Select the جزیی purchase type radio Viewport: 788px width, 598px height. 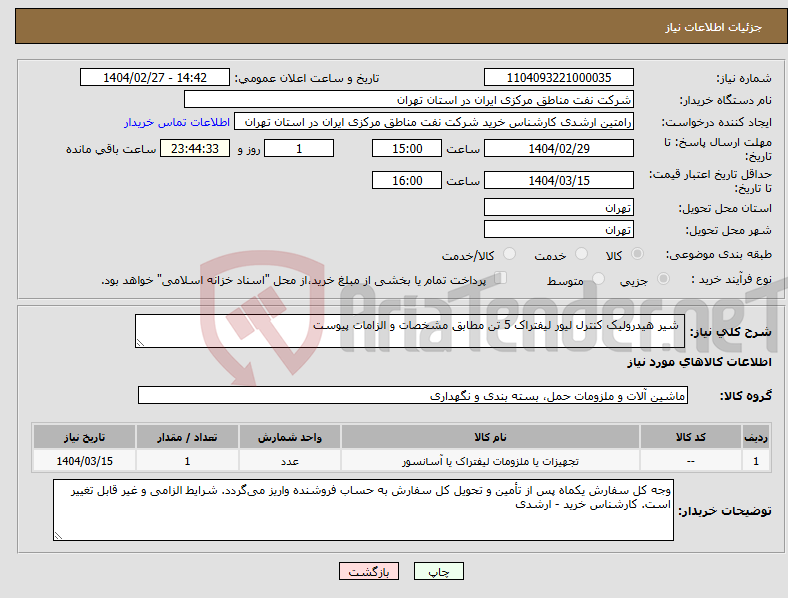(x=663, y=279)
